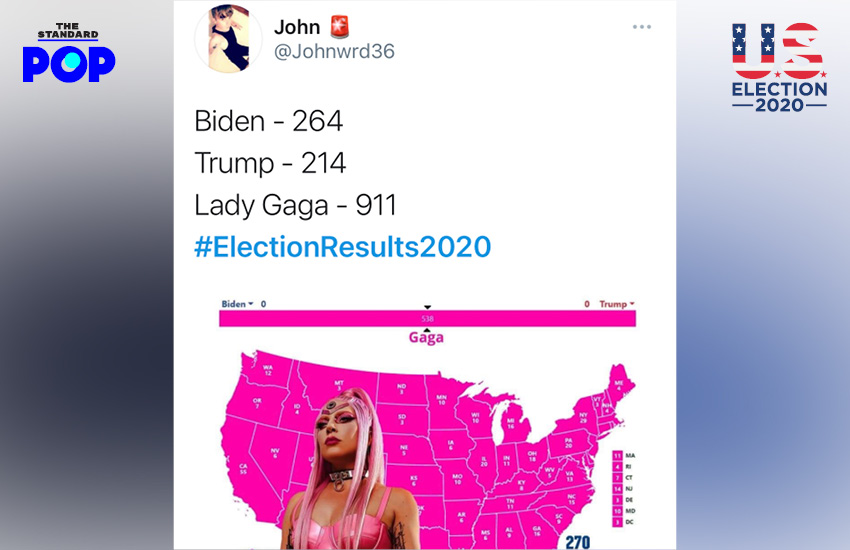Click The Standard POP logo
Screen dimensions: 850x550
(x=69, y=53)
